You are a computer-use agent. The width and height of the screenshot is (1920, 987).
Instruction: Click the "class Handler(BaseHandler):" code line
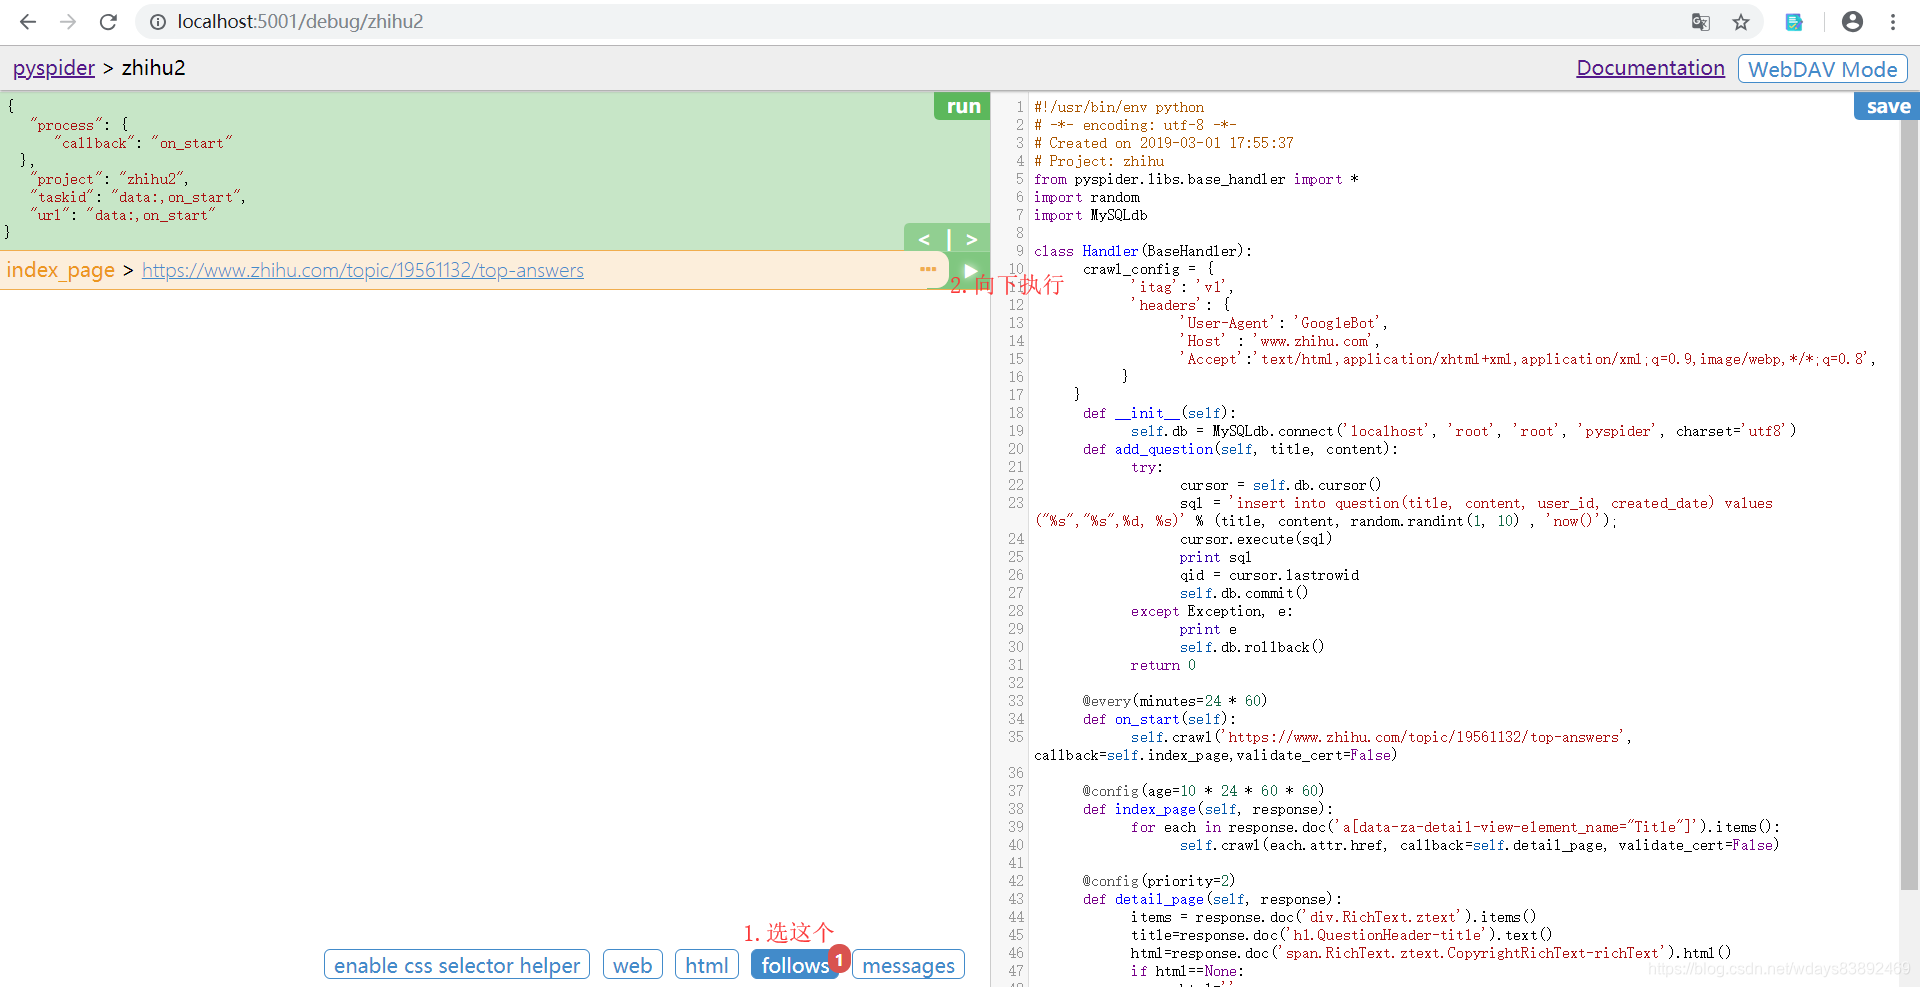[1143, 251]
